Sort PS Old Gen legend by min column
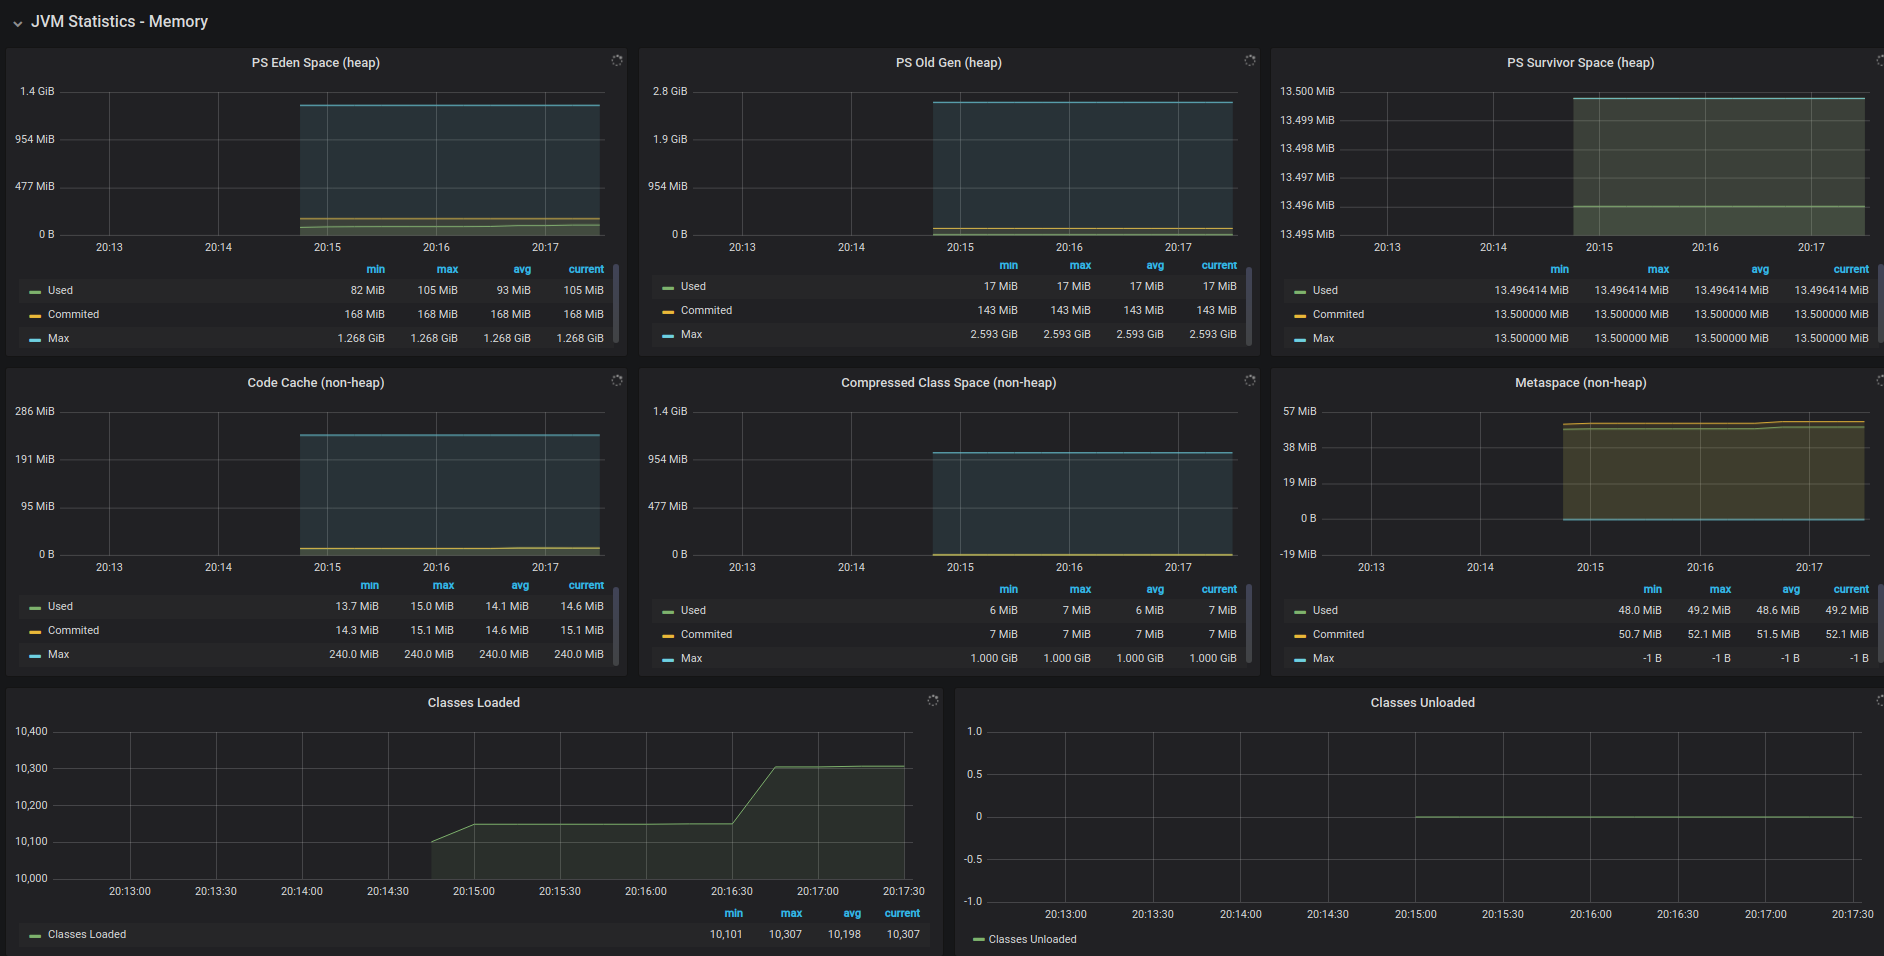The height and width of the screenshot is (956, 1884). [1008, 266]
